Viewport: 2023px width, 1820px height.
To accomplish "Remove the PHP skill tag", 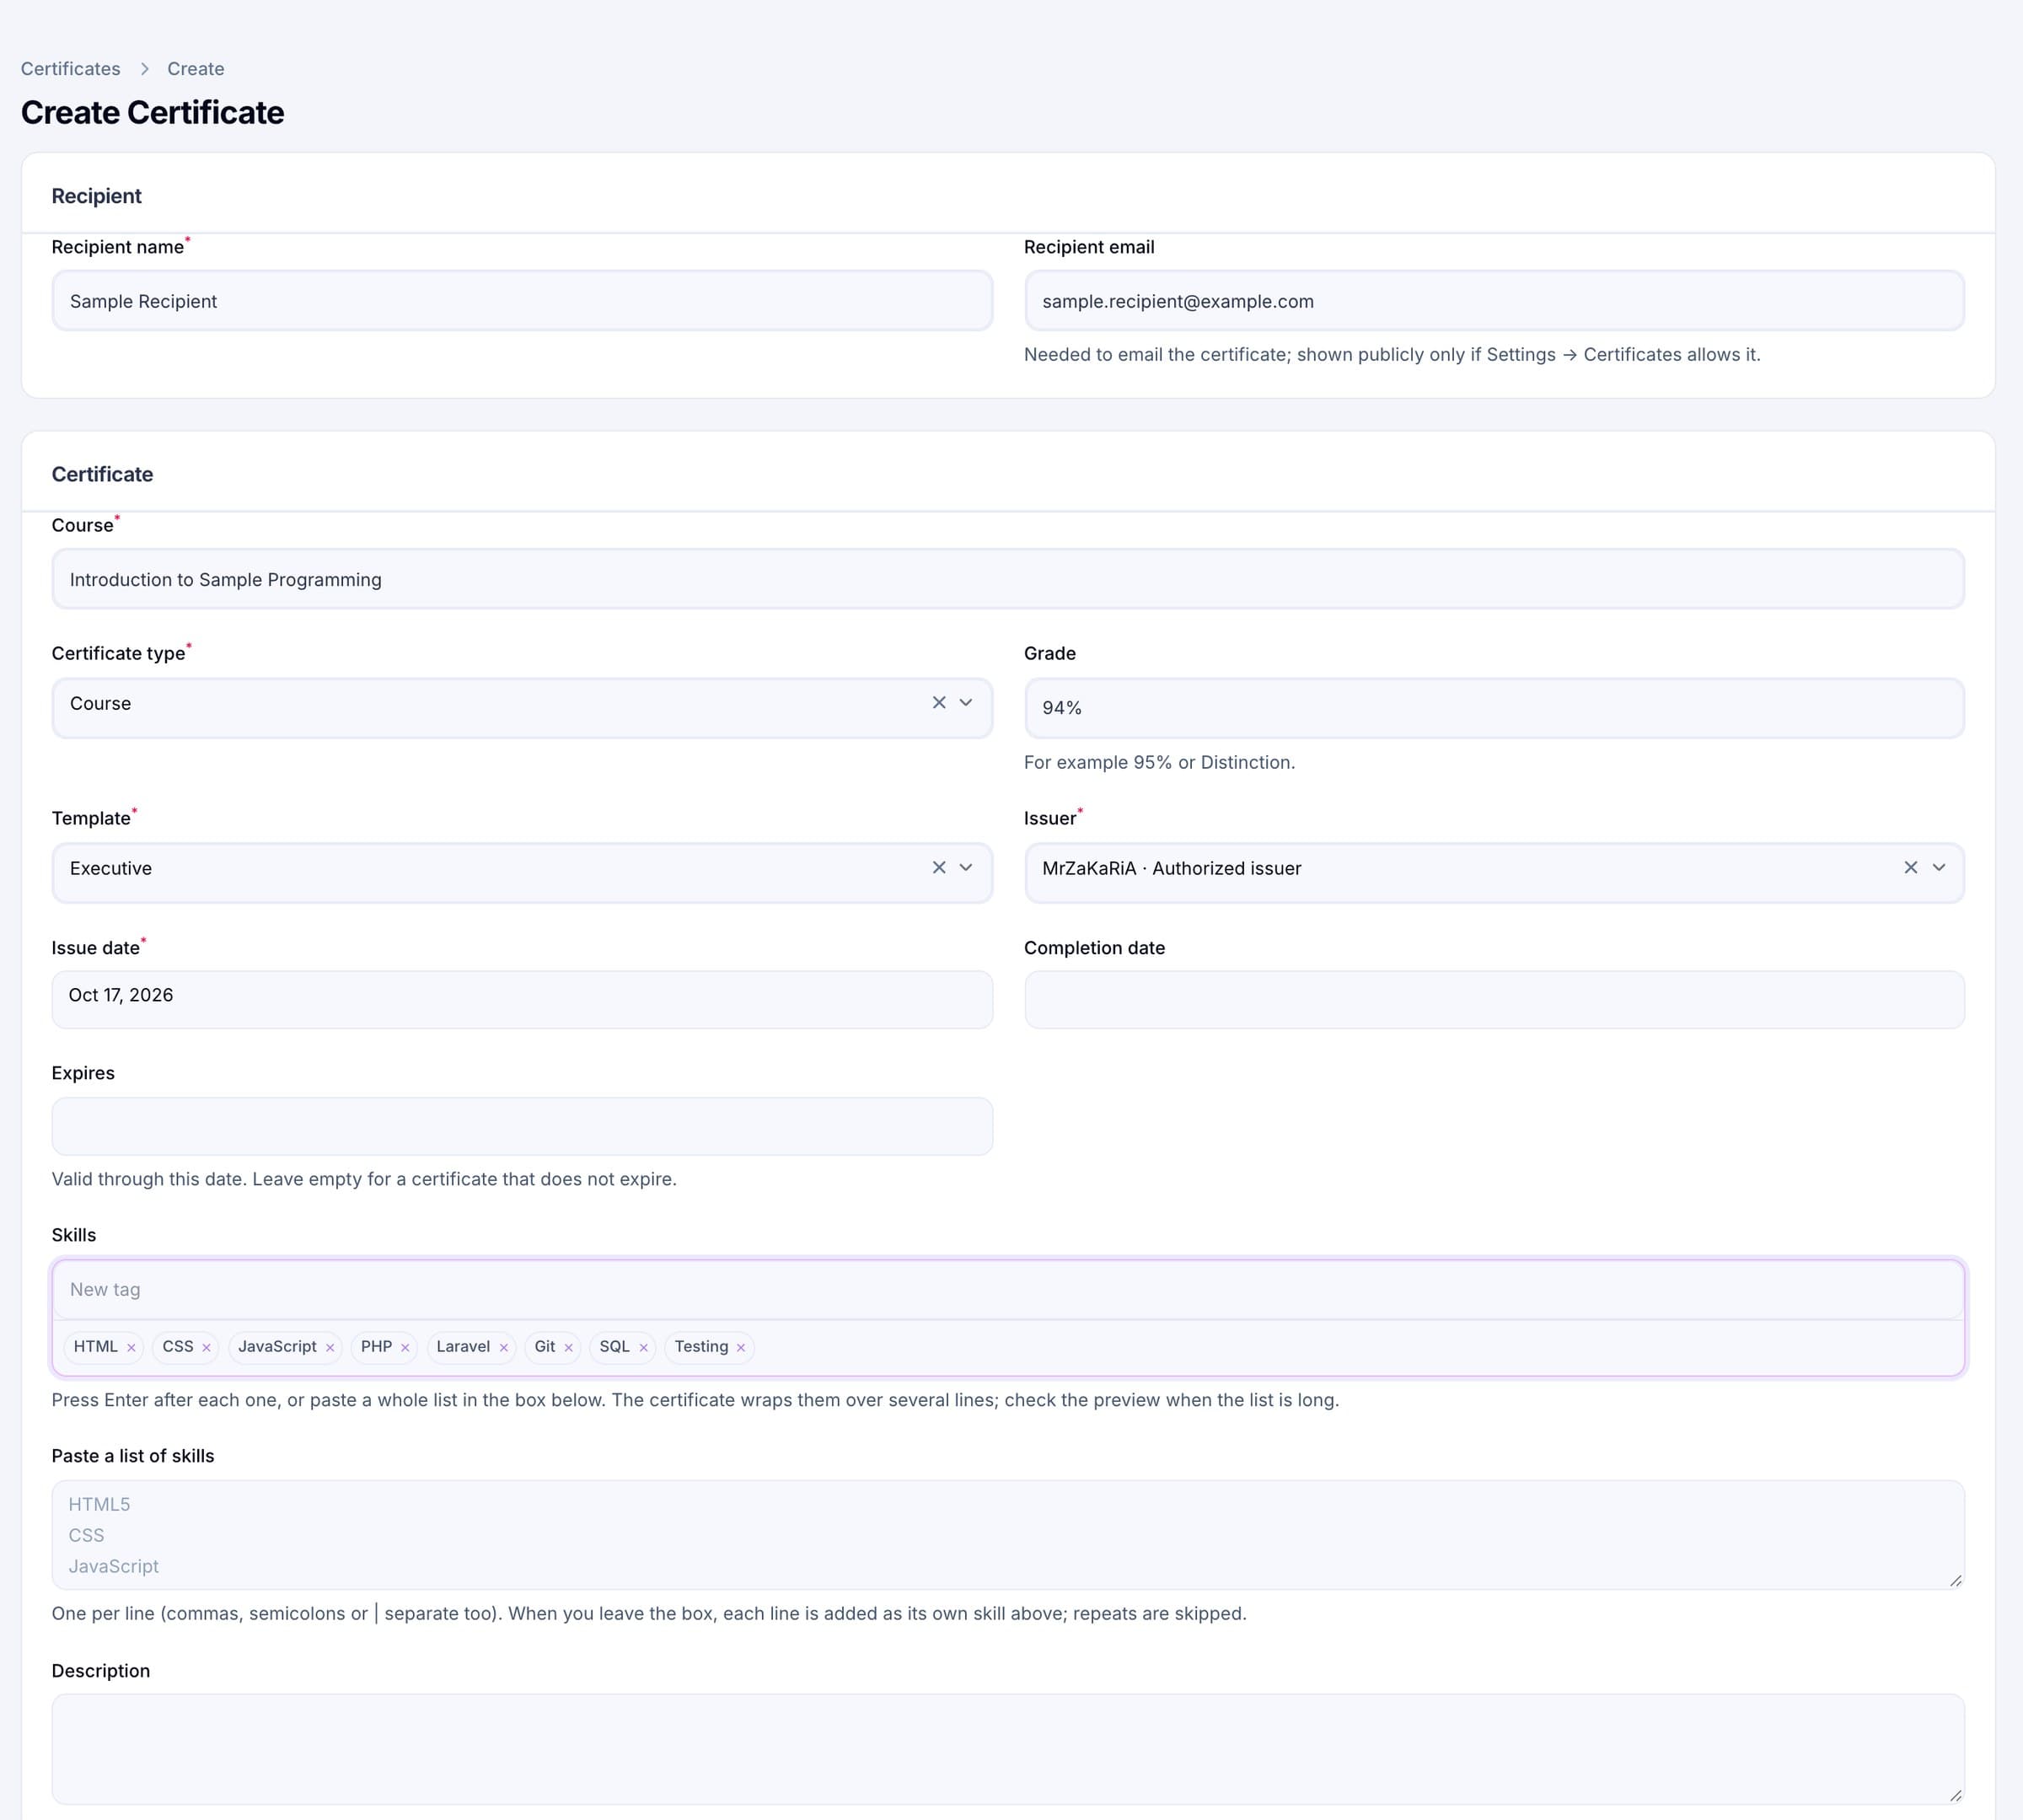I will coord(405,1348).
